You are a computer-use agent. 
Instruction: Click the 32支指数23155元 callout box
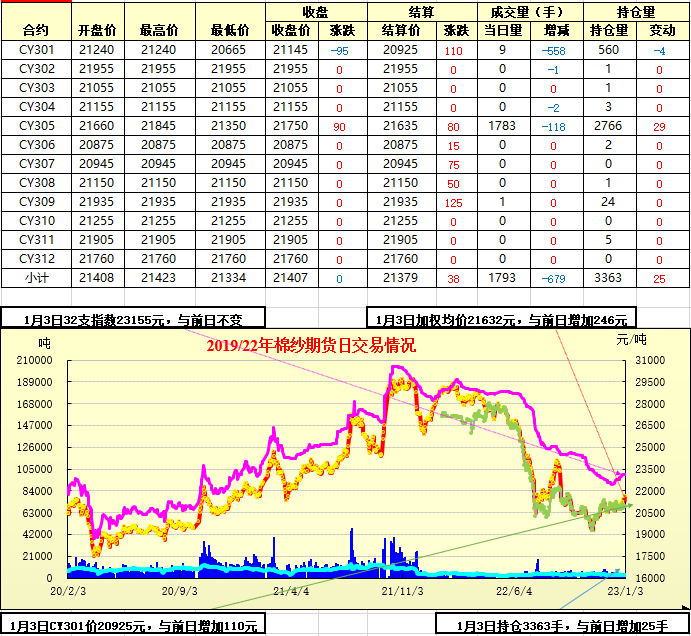134,319
